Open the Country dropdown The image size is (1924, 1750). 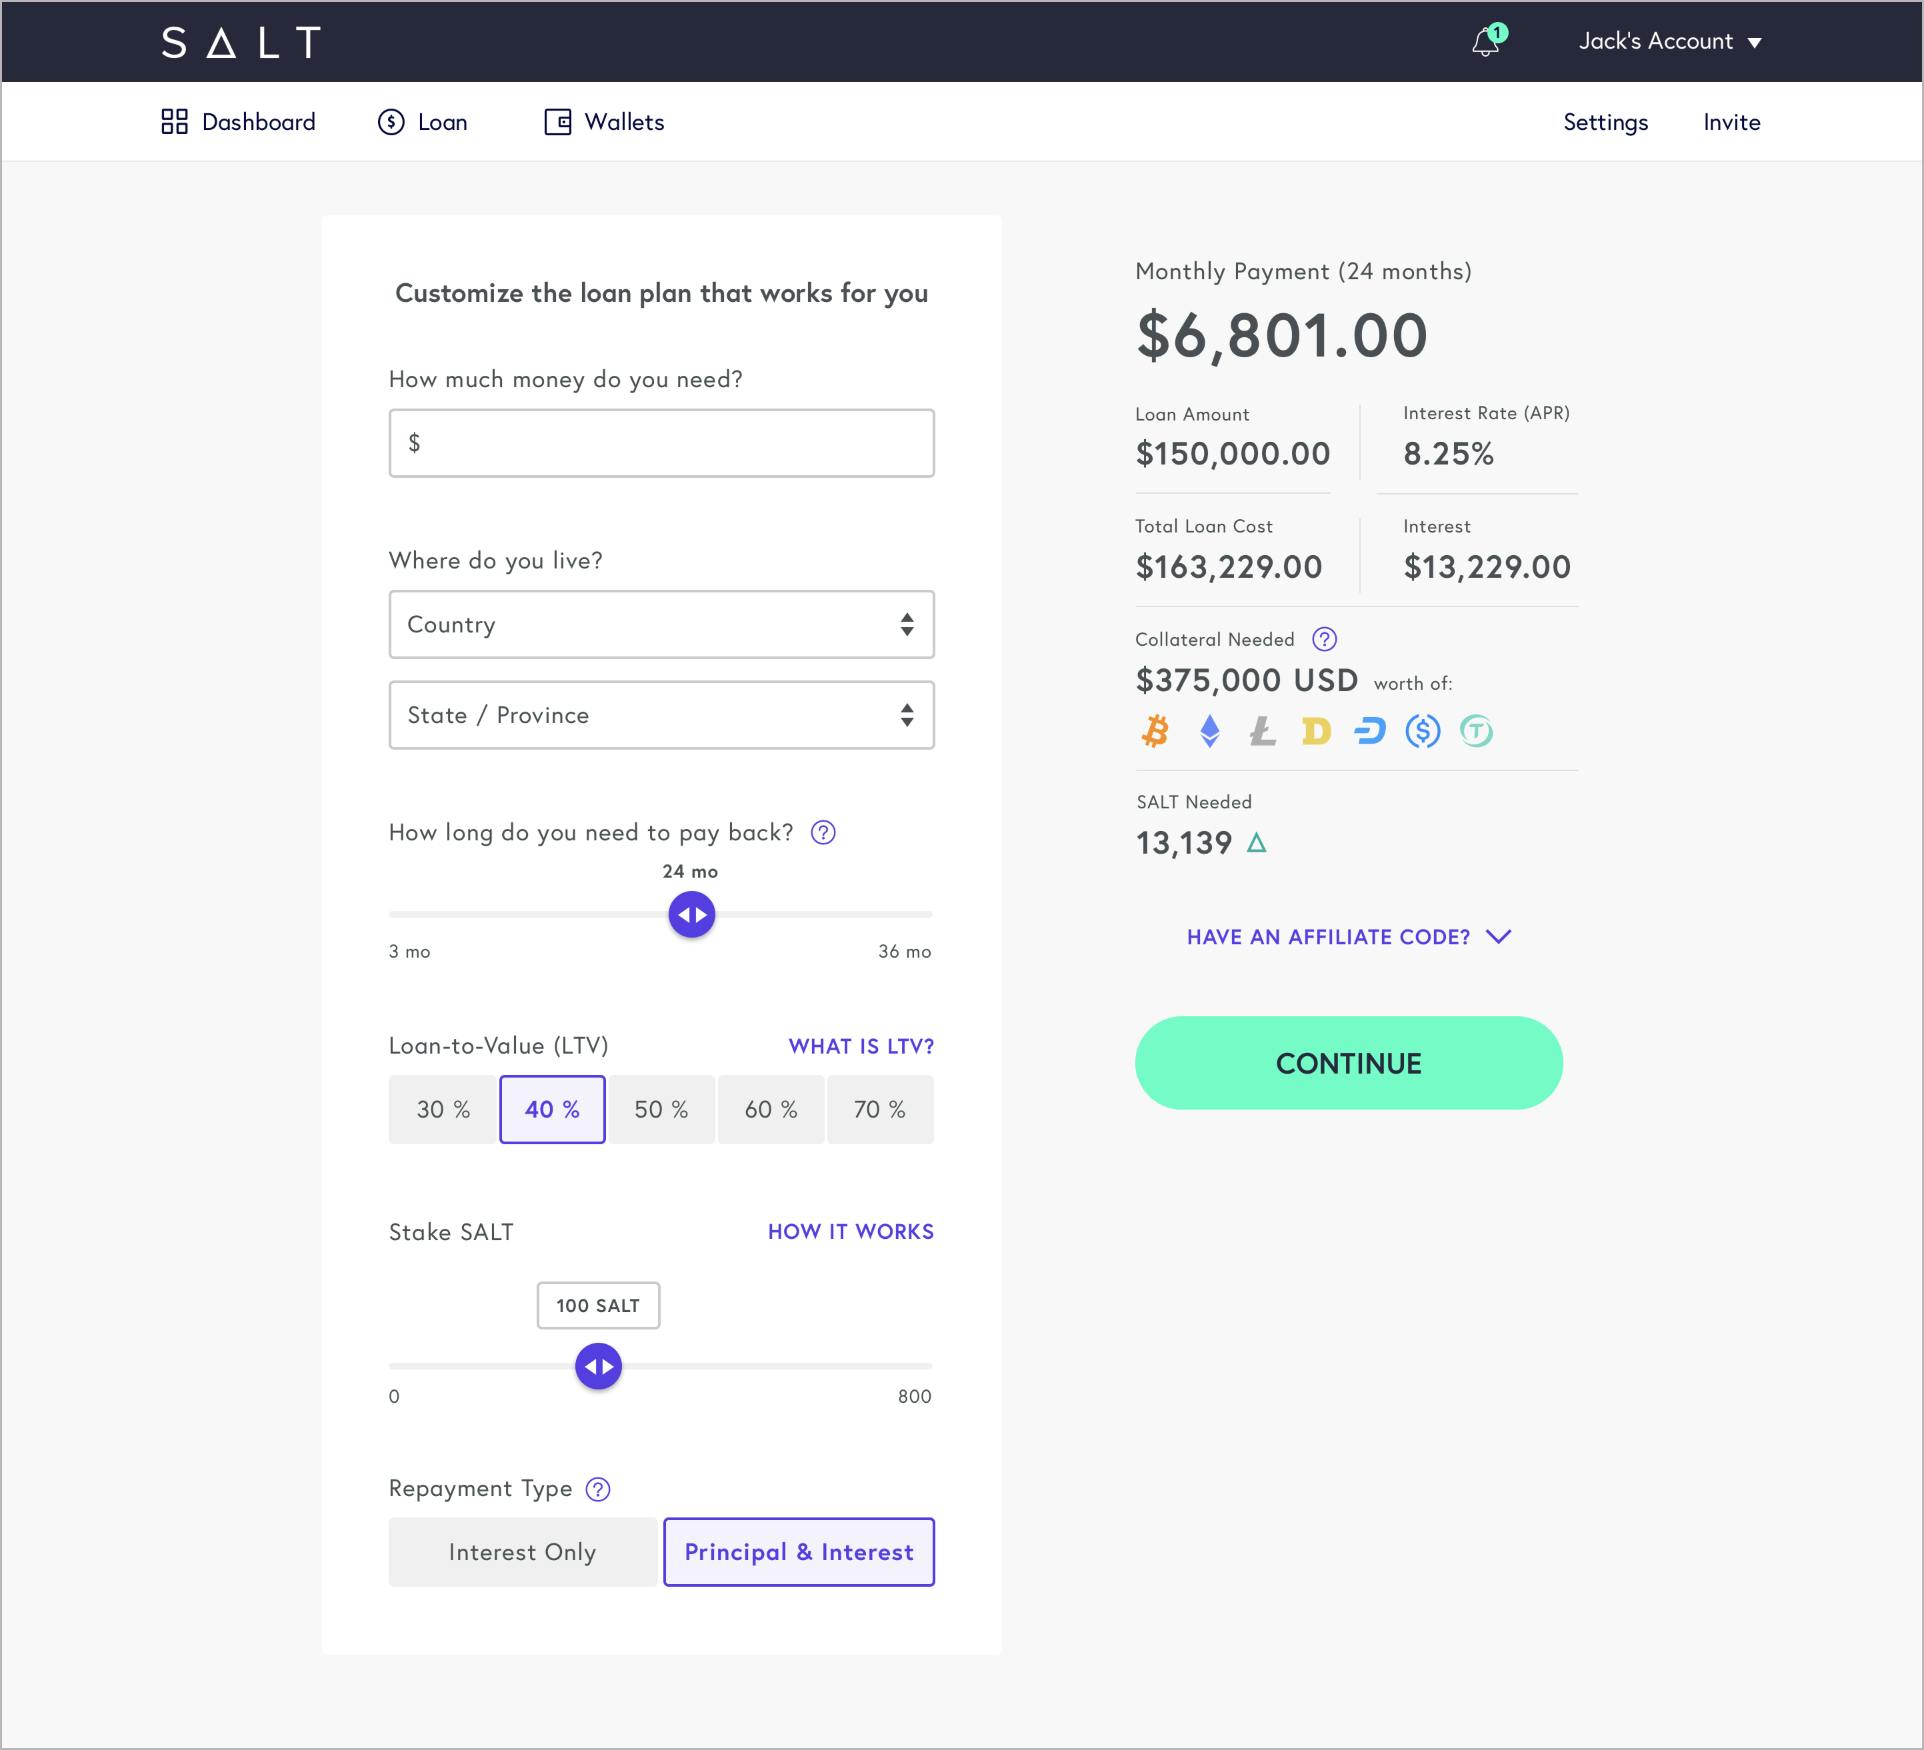pos(659,624)
